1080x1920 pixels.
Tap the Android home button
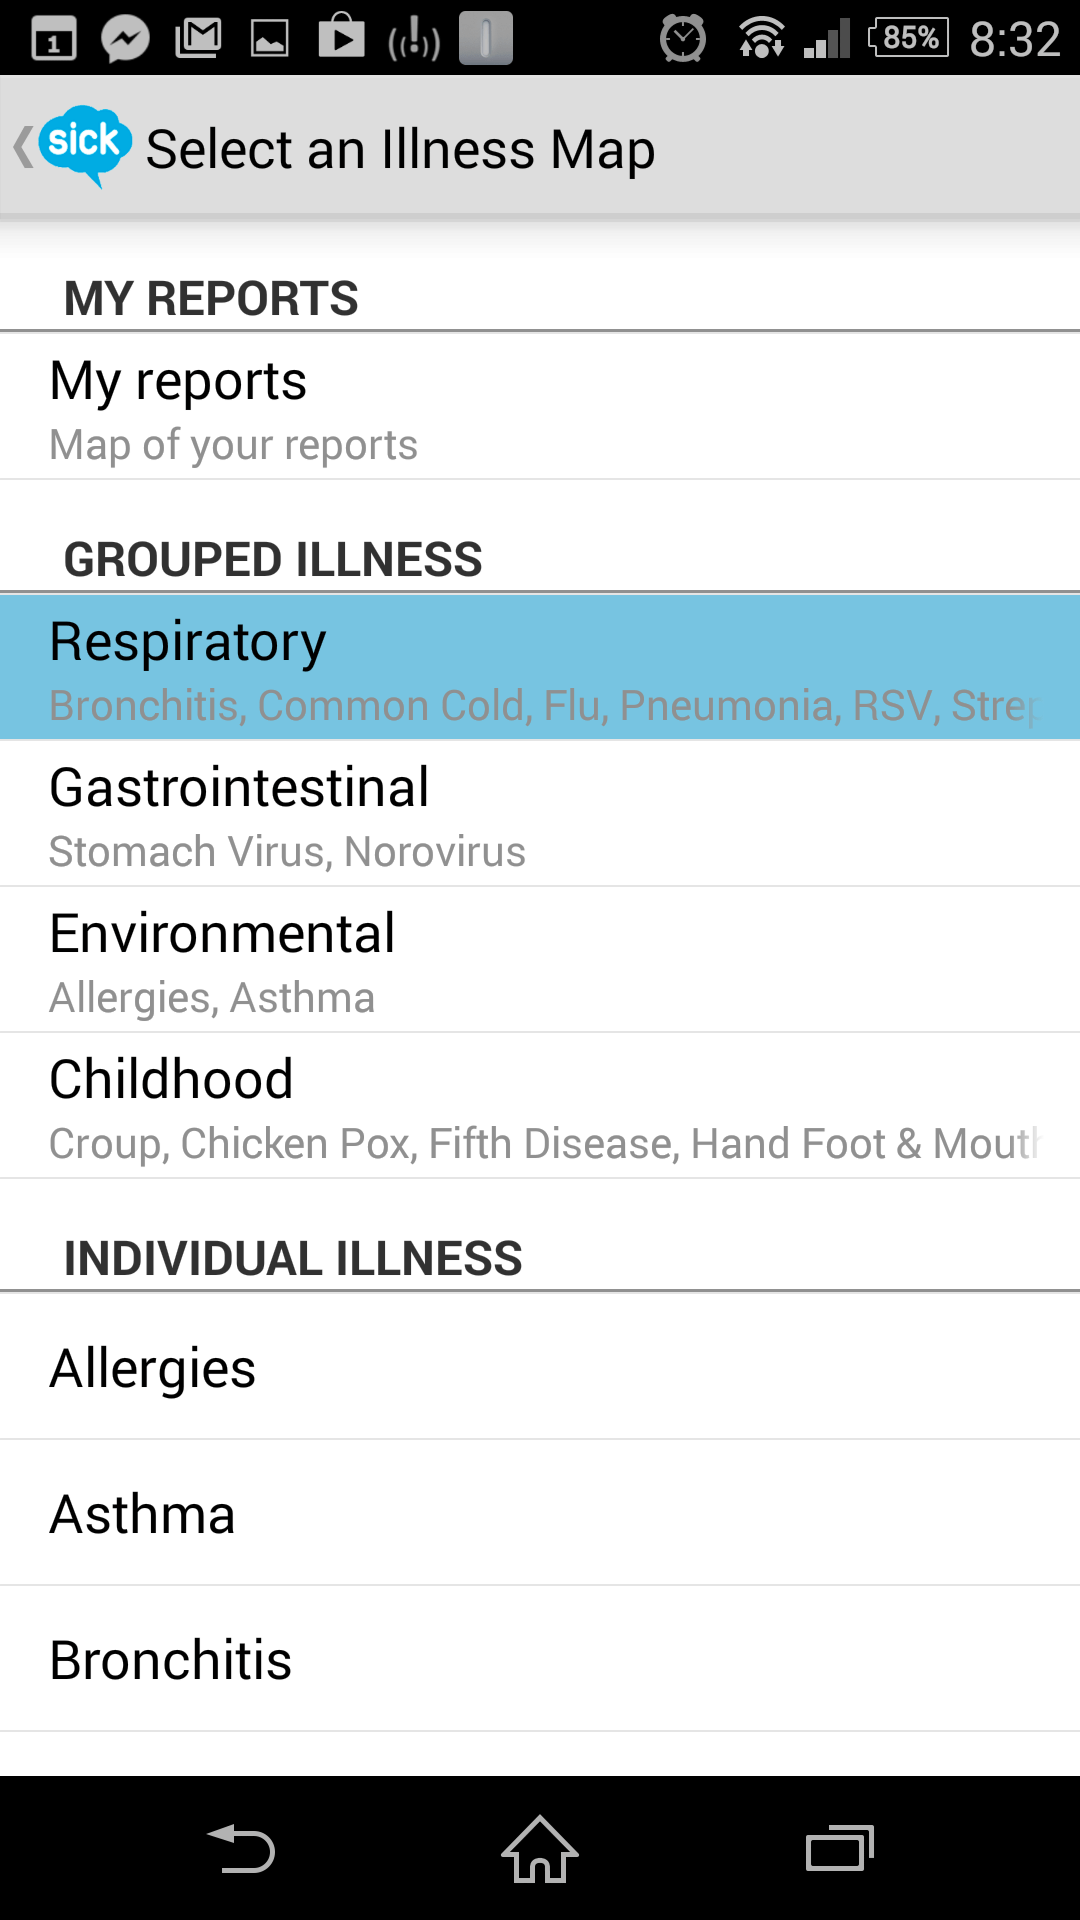tap(540, 1849)
